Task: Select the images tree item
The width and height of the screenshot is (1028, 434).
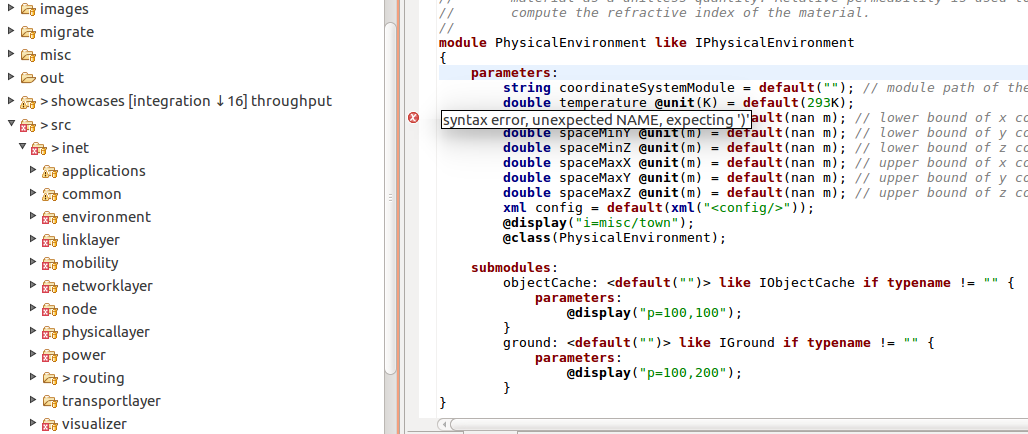Action: point(64,9)
